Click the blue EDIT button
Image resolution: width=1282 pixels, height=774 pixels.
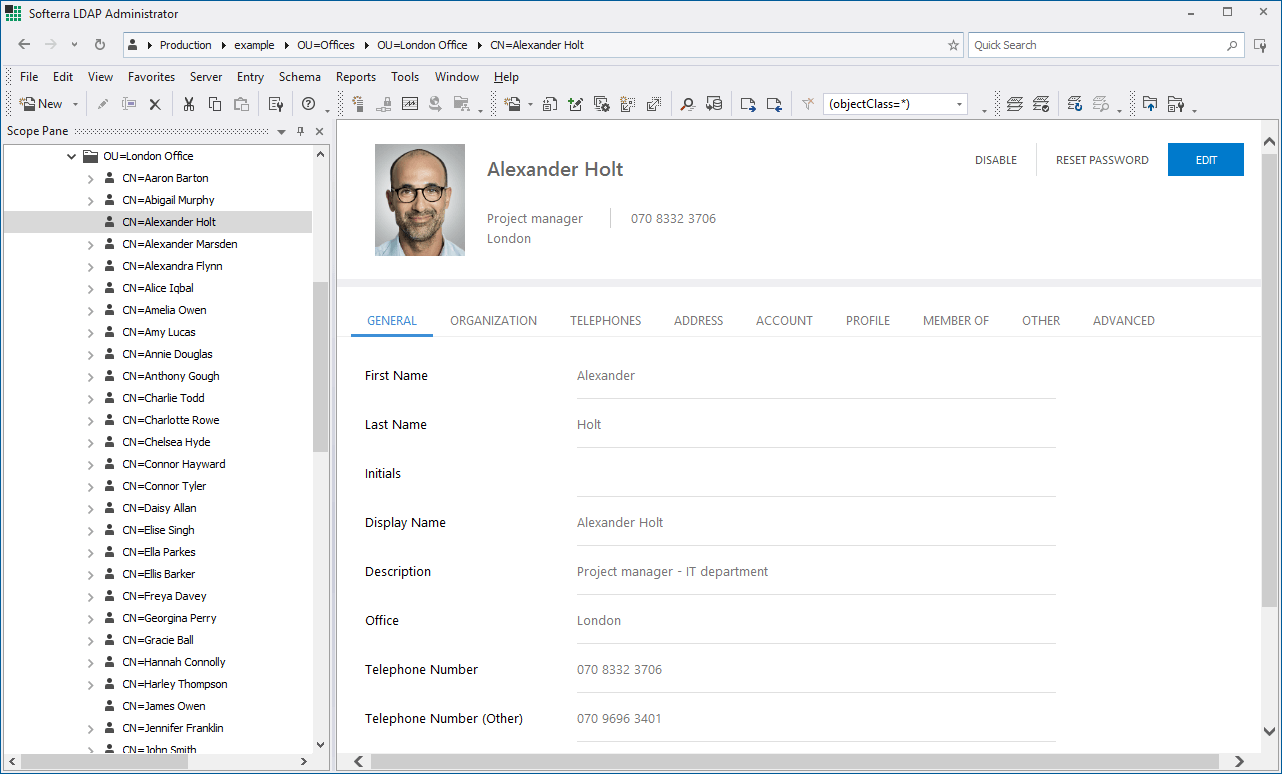[x=1205, y=160]
